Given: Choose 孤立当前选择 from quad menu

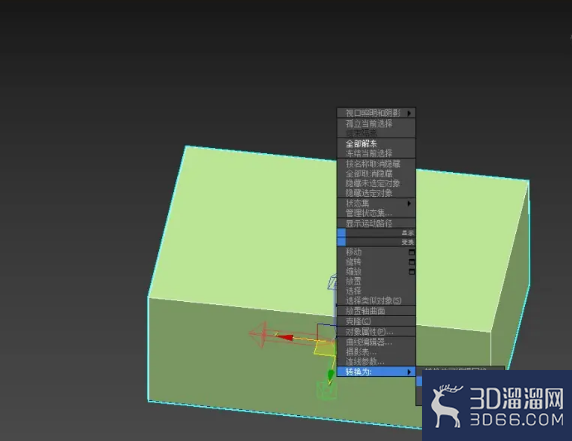Looking at the screenshot, I should [x=376, y=124].
